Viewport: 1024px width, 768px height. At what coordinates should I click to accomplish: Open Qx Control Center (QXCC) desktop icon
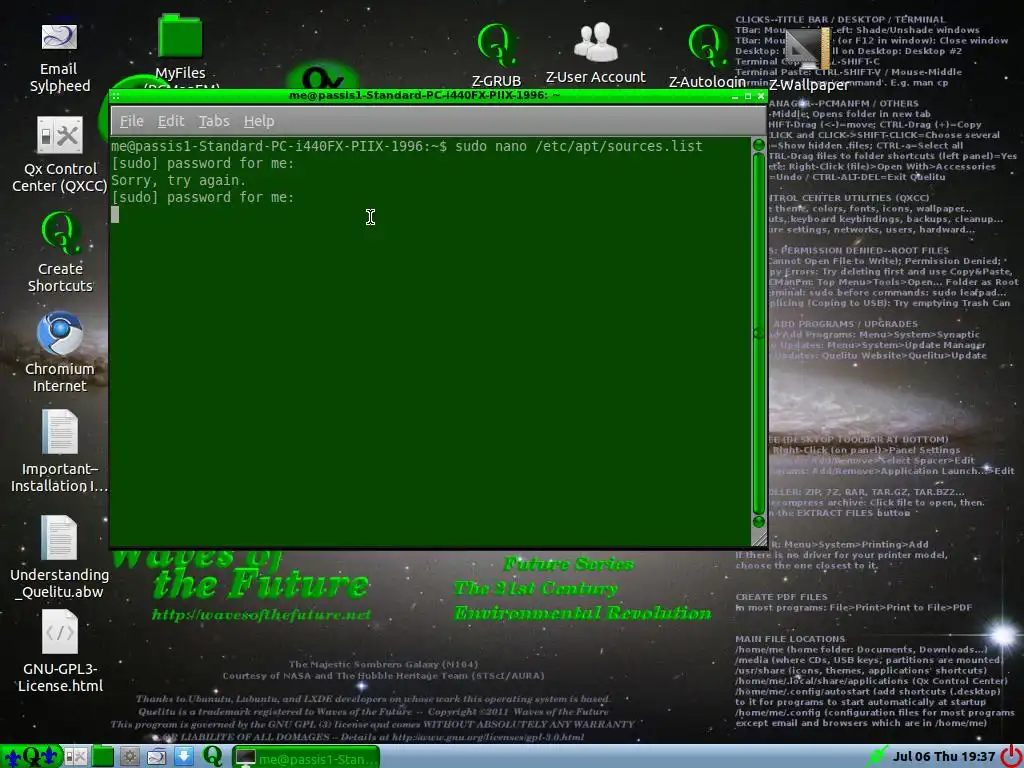coord(59,155)
